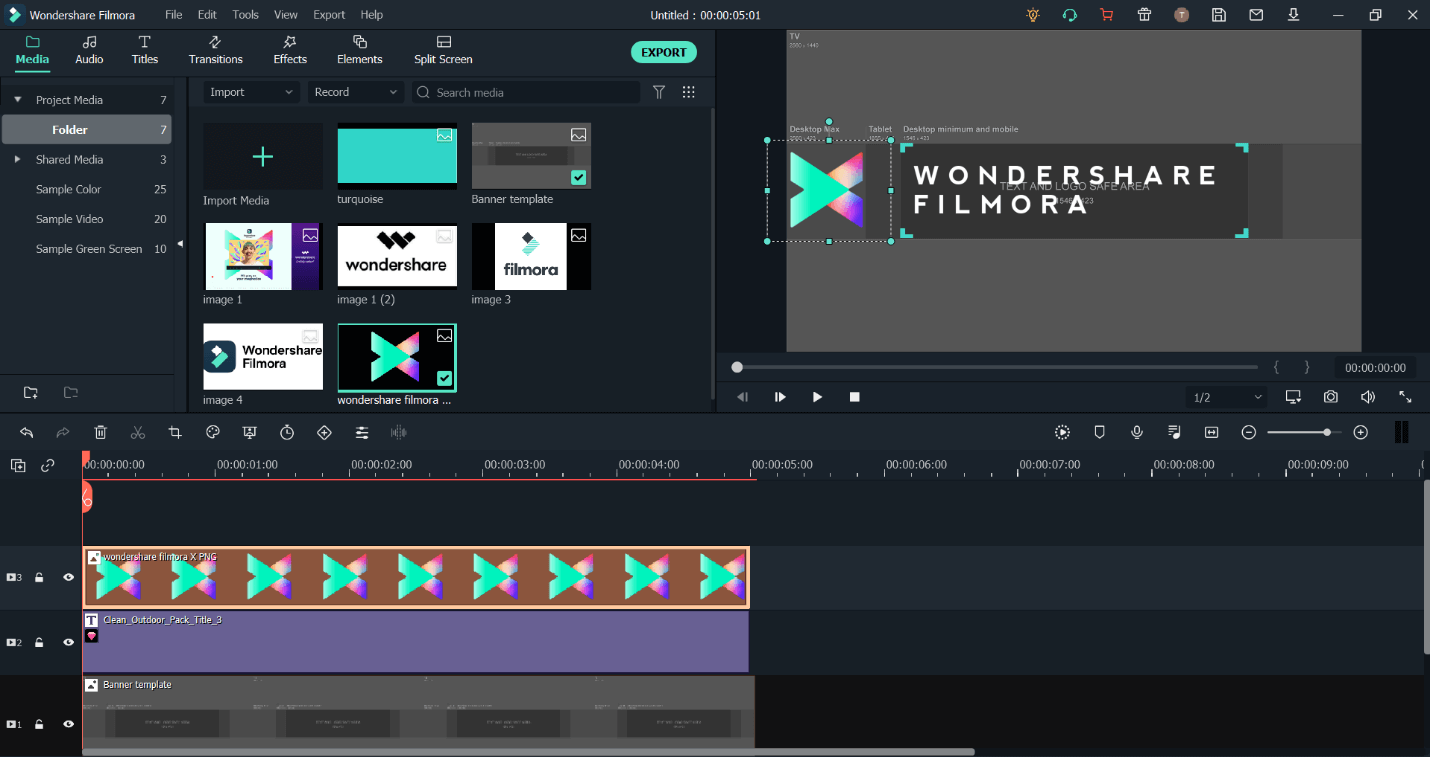Viewport: 1430px width, 757px height.
Task: Open the Tools menu
Action: [245, 15]
